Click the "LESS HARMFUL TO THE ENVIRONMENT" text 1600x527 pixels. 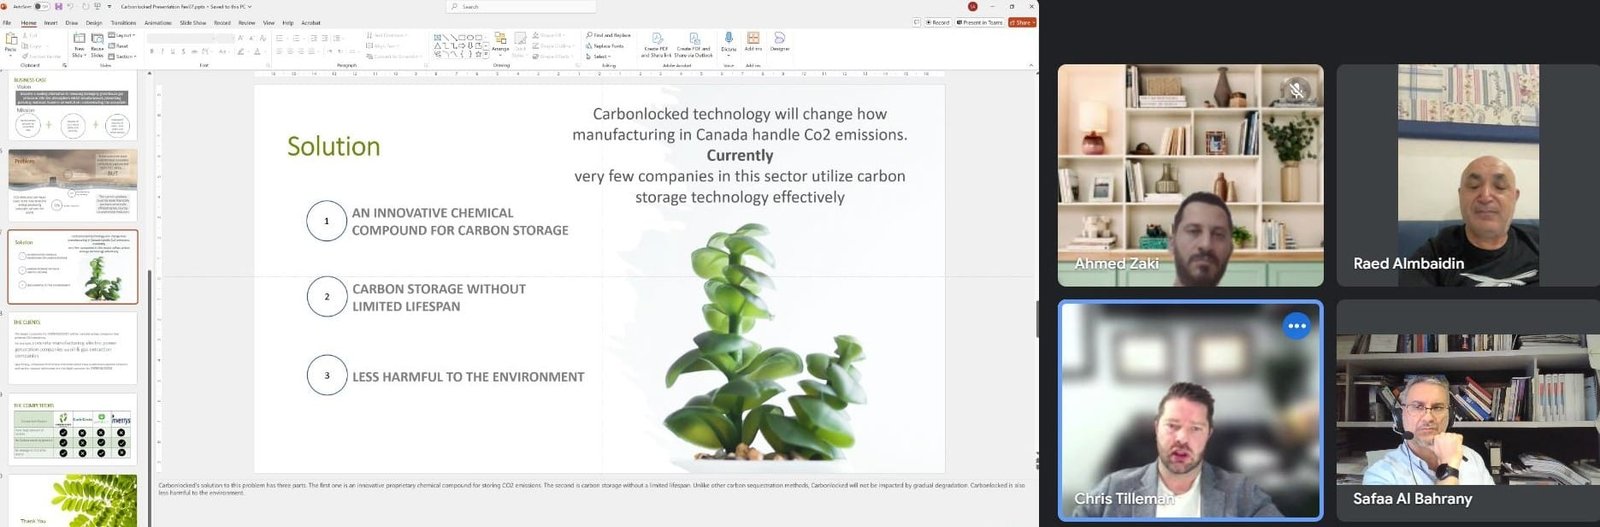coord(468,377)
